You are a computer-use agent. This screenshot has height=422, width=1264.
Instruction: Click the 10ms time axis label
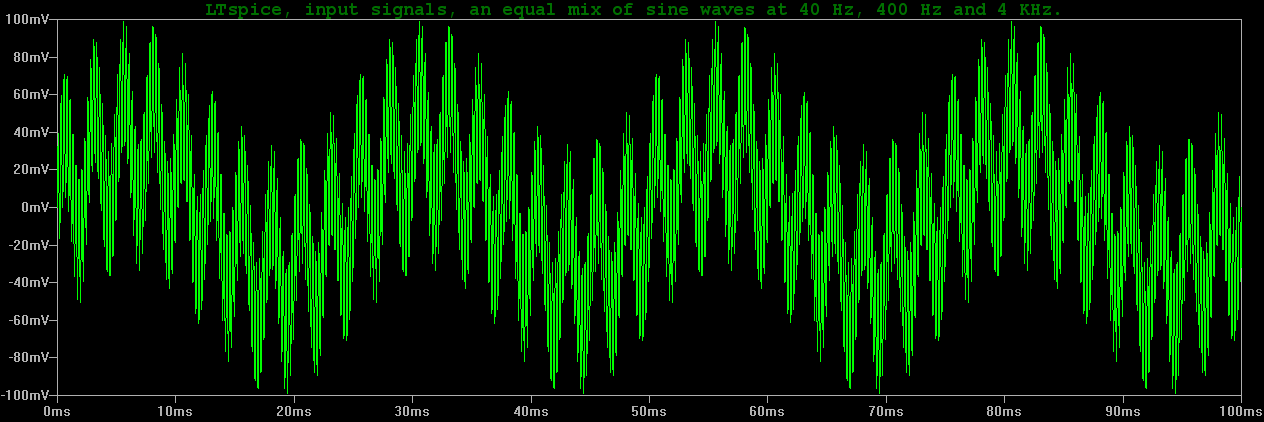[x=175, y=411]
